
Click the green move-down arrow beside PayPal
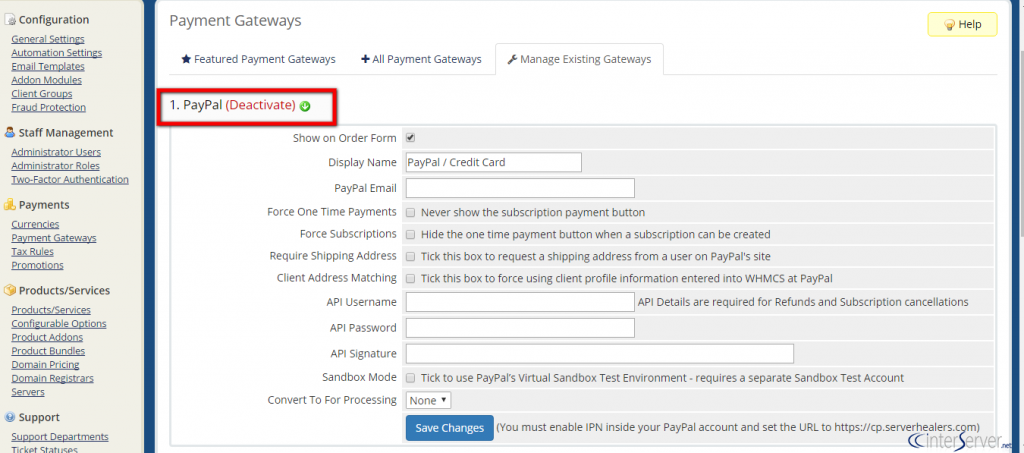(x=304, y=106)
